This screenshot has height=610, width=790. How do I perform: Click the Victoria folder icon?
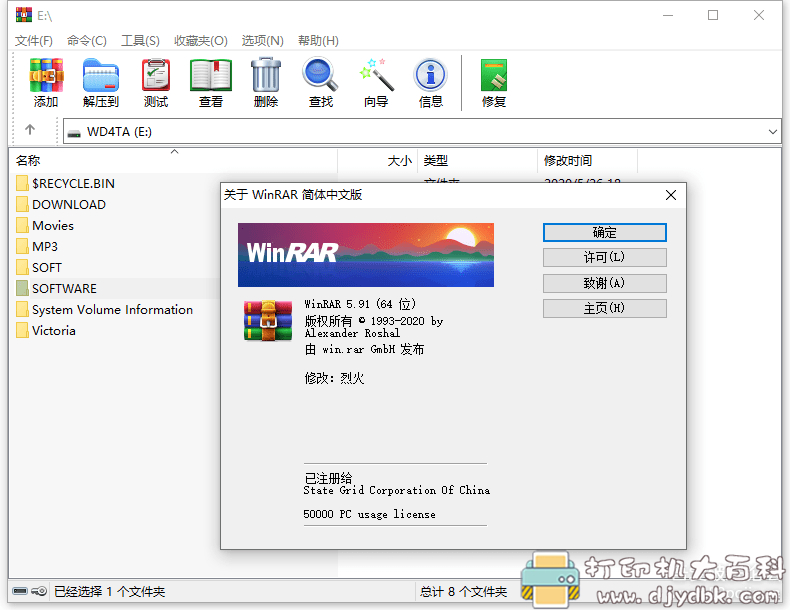[22, 330]
